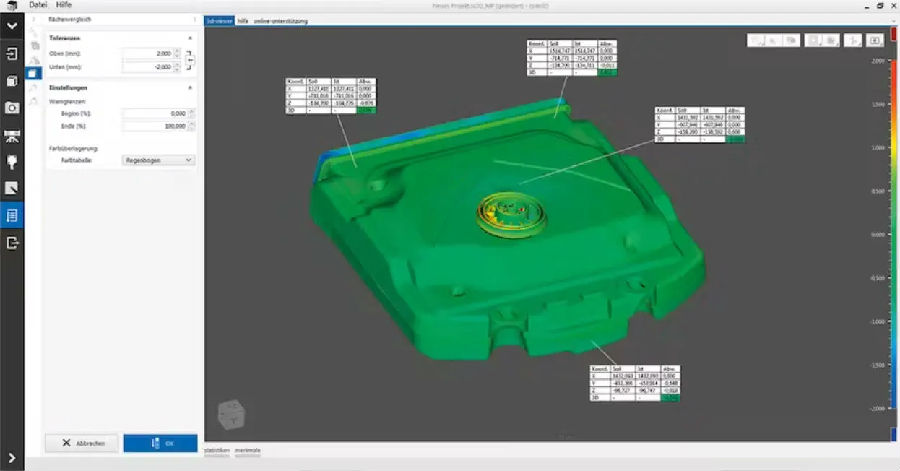Click the tolerance link icon between Oben and Unten

click(189, 60)
